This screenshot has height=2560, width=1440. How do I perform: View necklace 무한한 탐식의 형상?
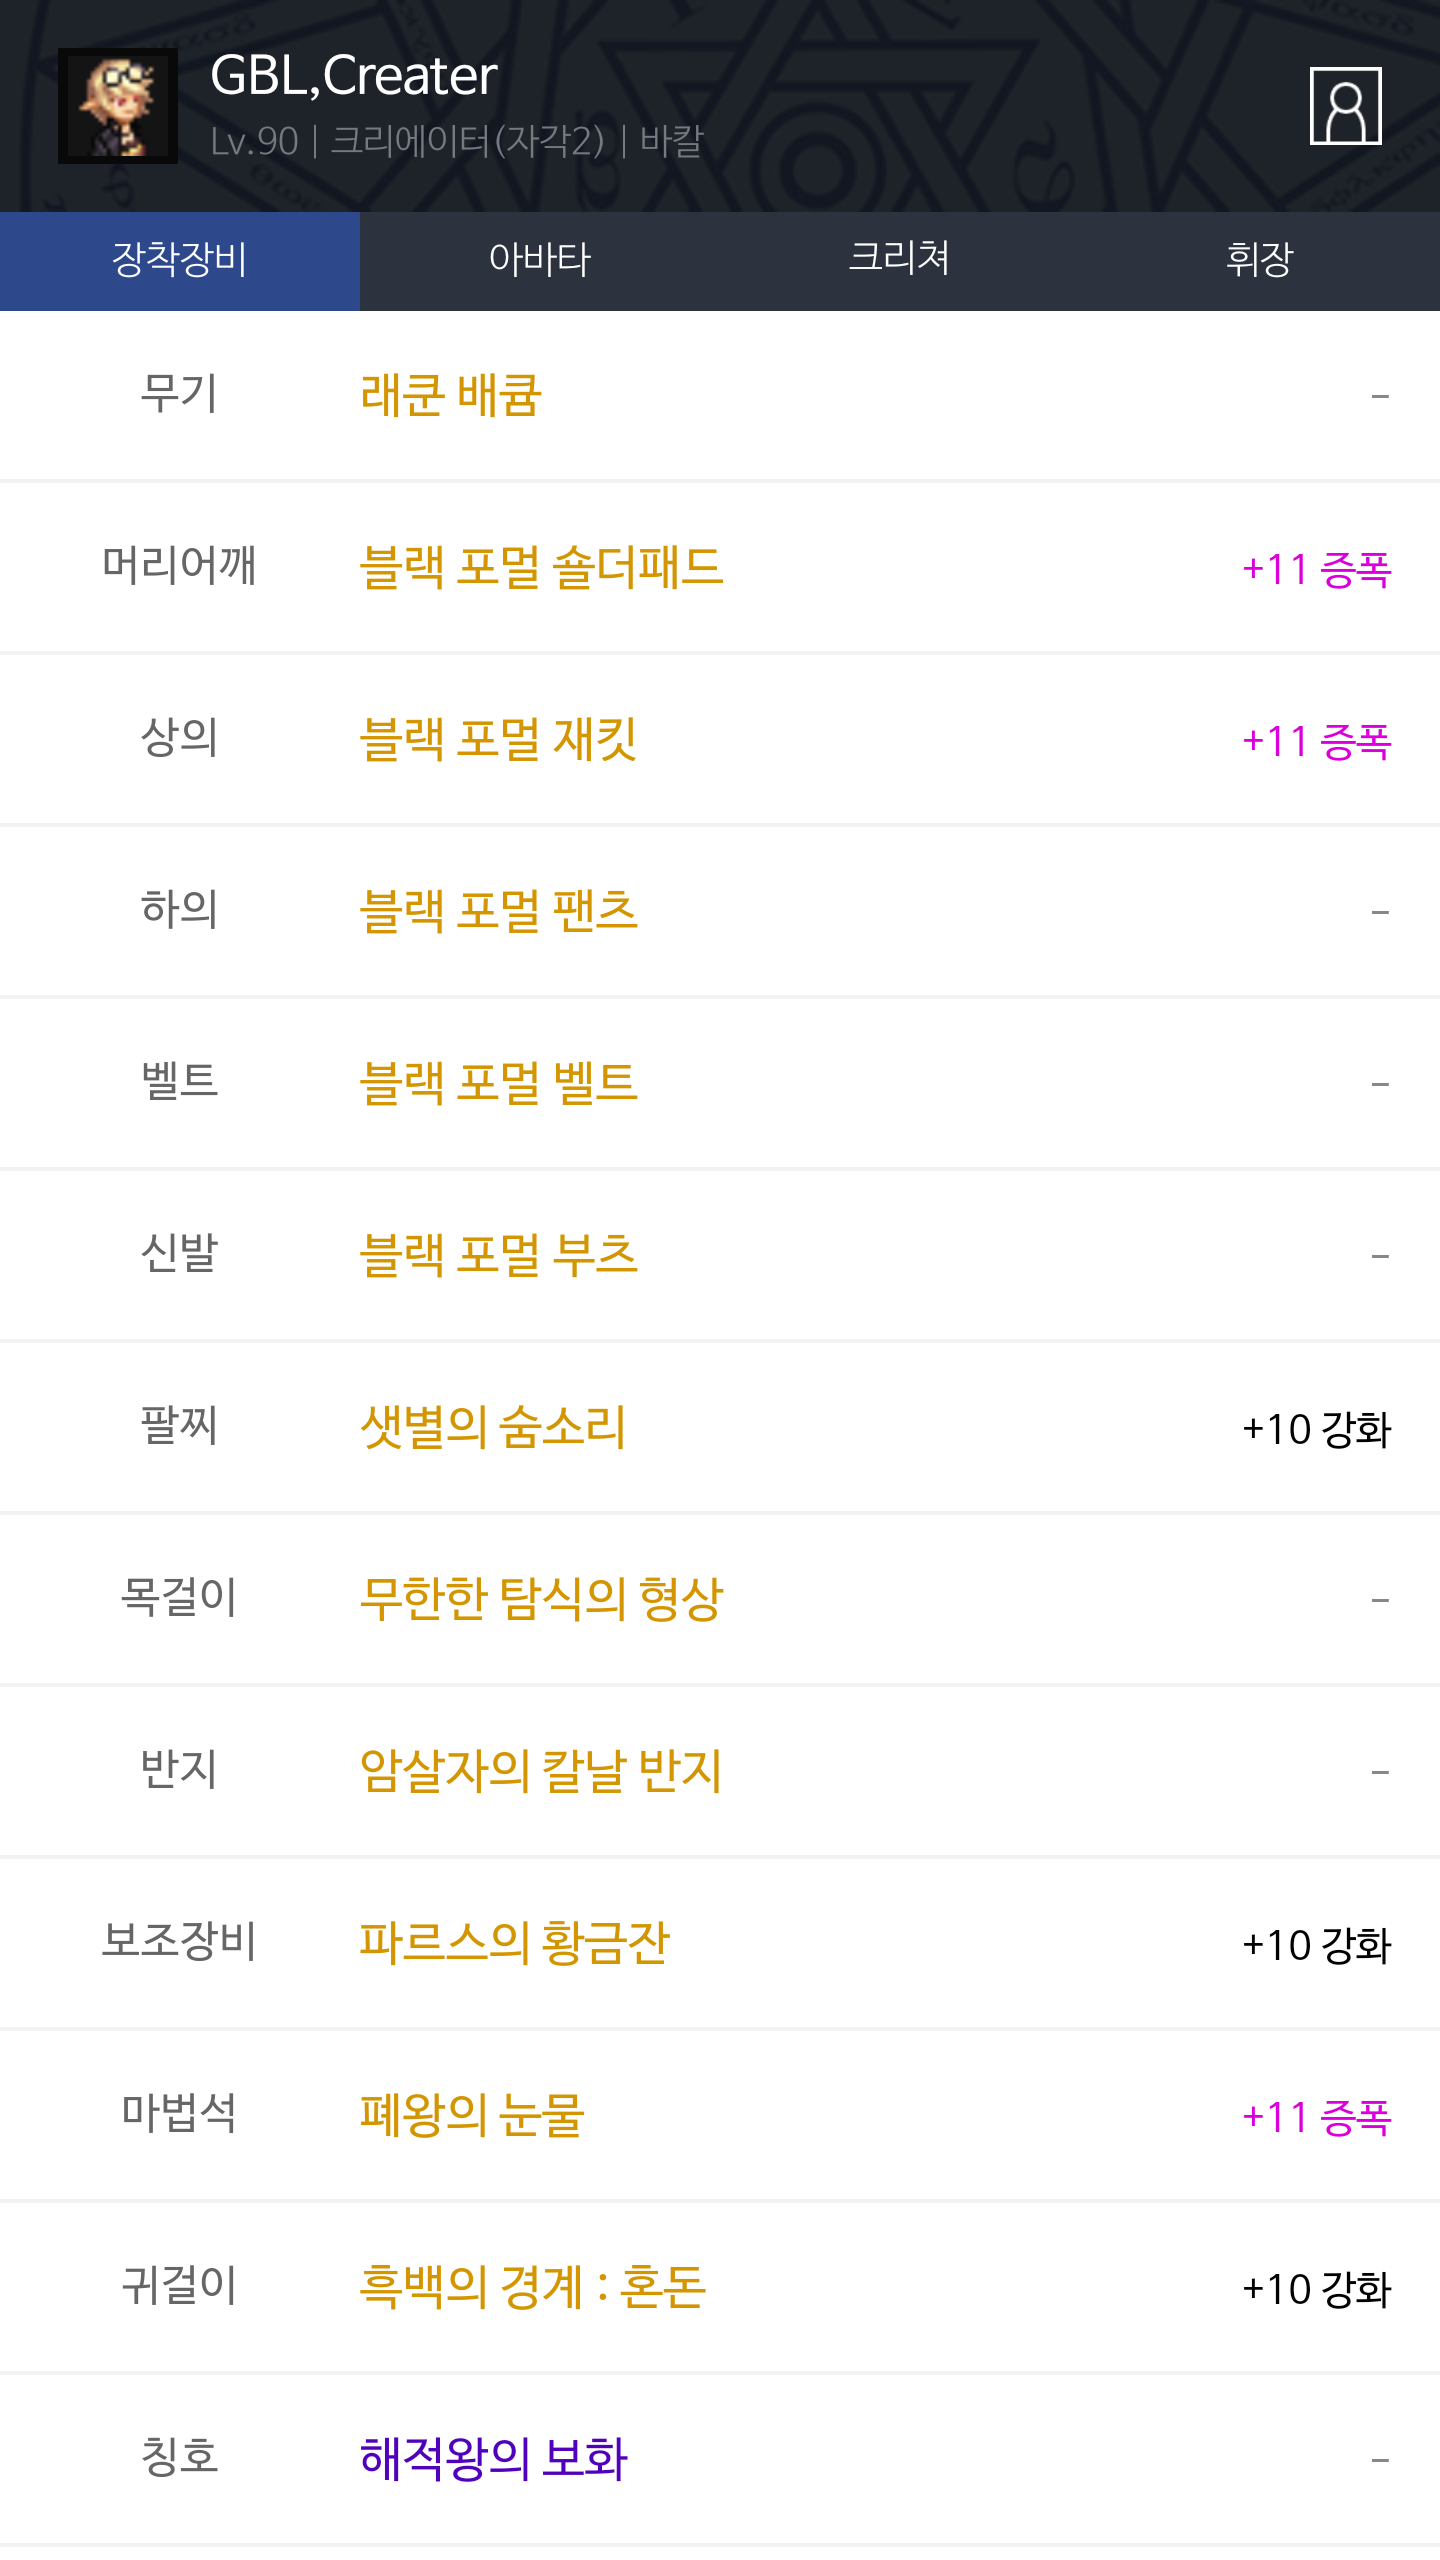pos(541,1600)
